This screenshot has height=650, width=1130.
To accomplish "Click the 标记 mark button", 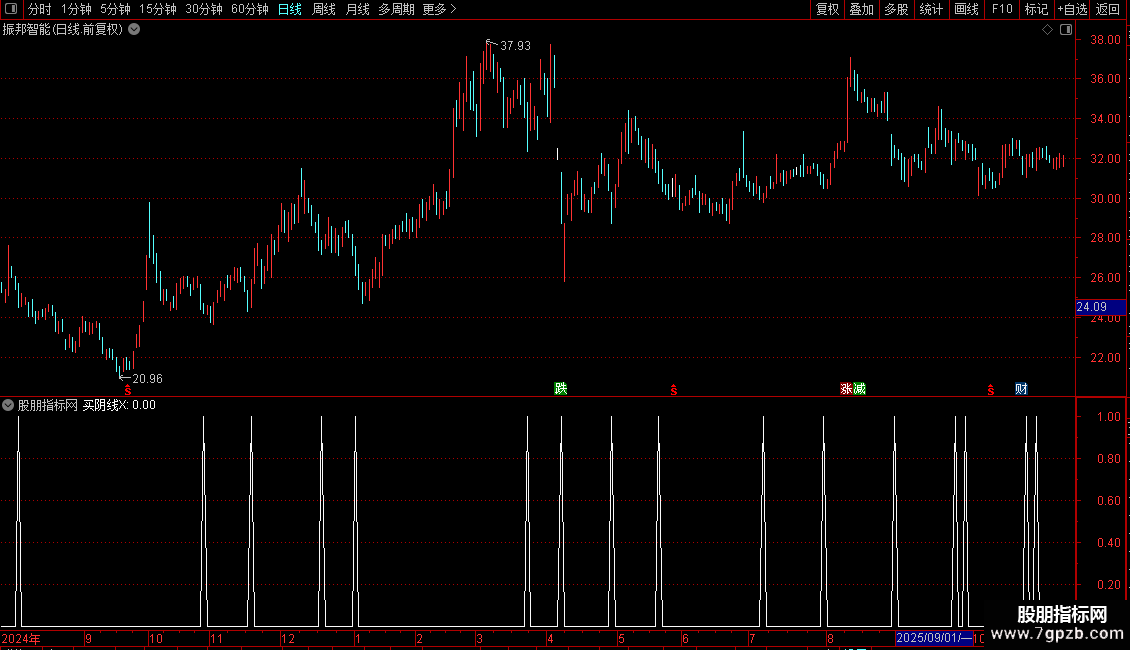I will (1036, 9).
